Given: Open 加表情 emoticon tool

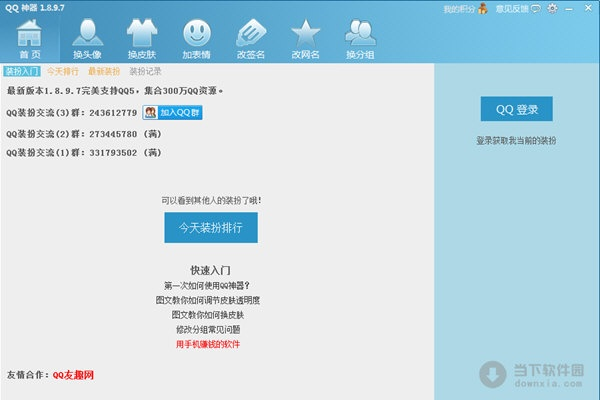Looking at the screenshot, I should coord(197,39).
